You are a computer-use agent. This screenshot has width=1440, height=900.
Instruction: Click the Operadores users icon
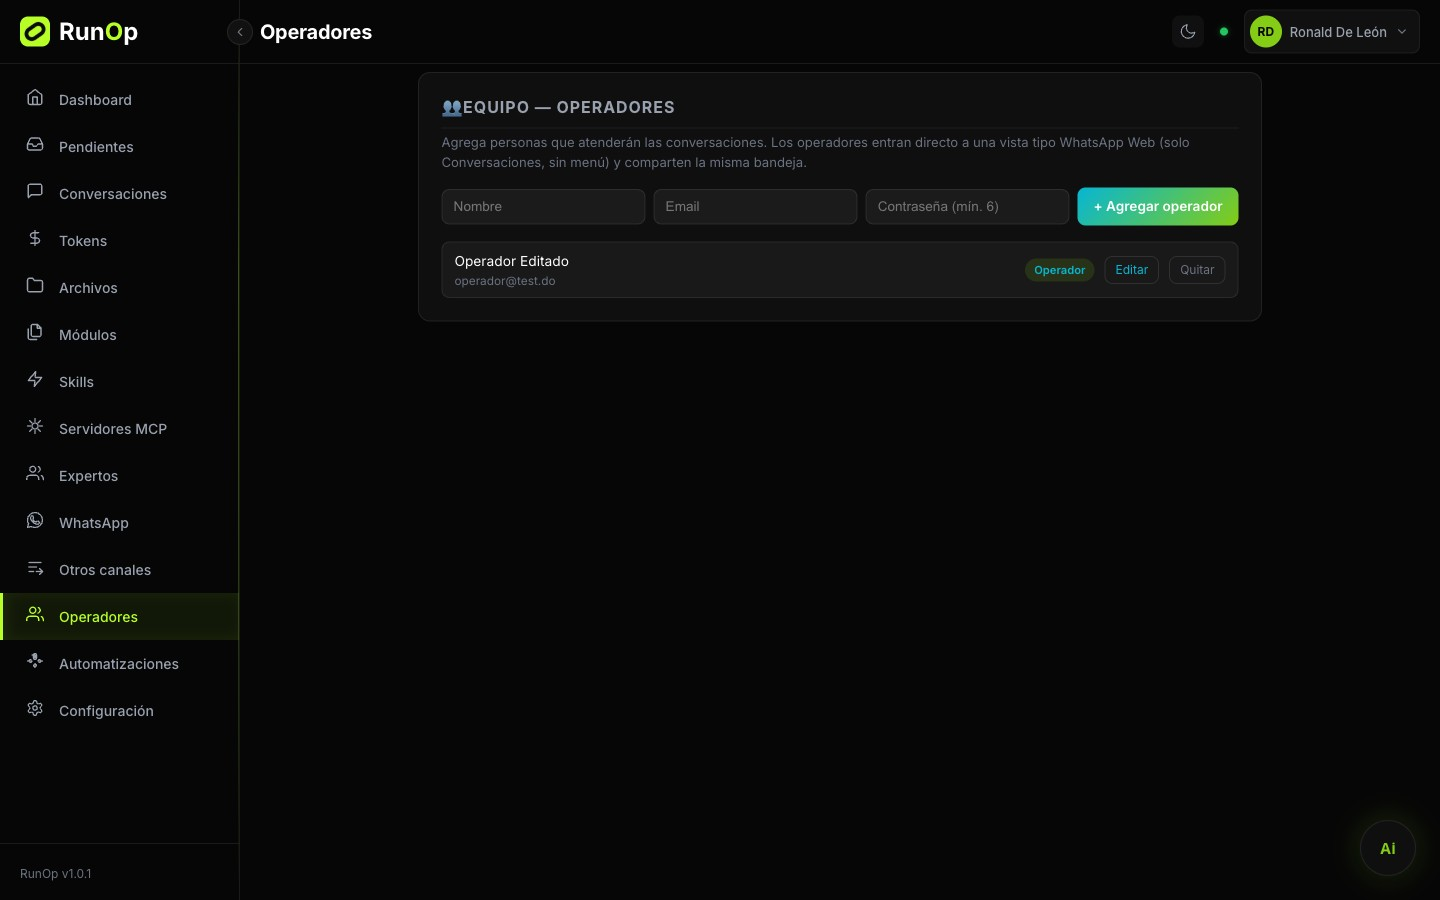coord(35,615)
